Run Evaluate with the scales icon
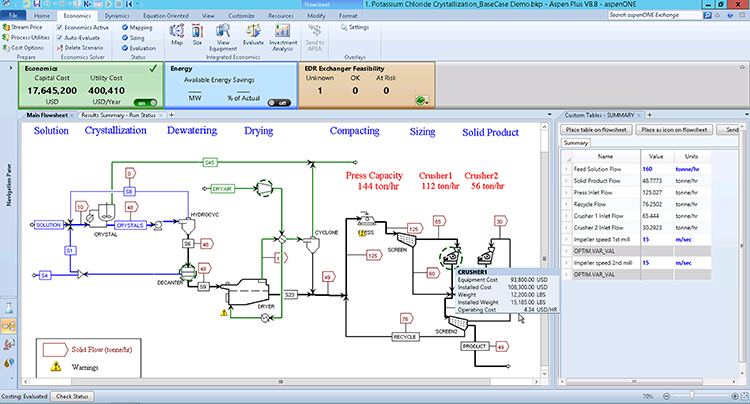This screenshot has width=750, height=404. (x=253, y=35)
